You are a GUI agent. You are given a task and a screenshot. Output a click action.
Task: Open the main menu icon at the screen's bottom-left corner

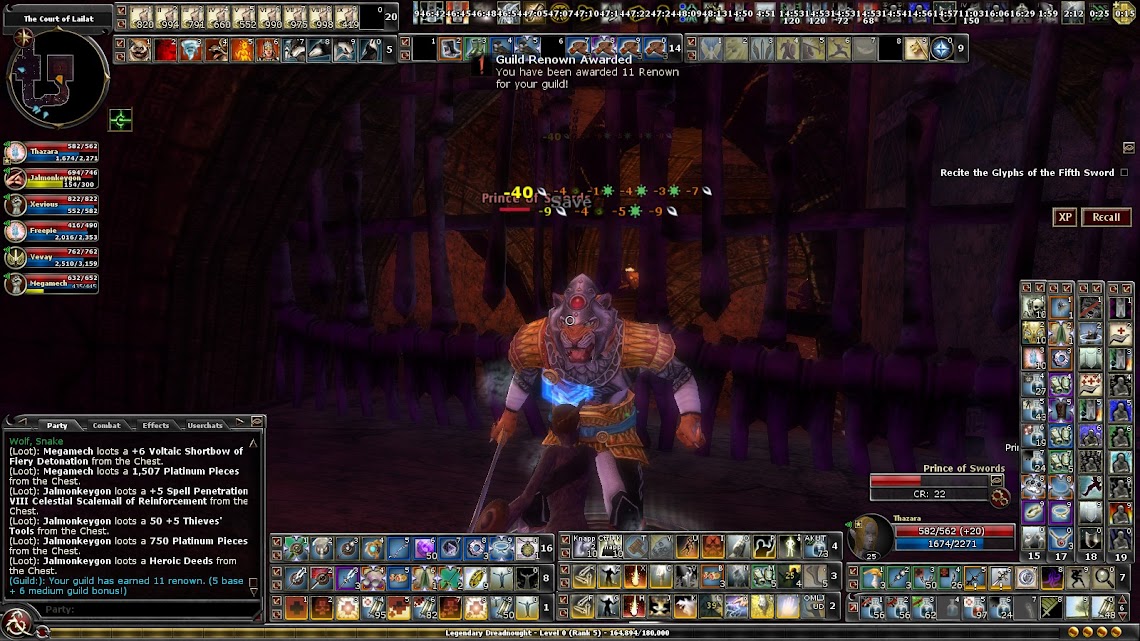point(16,624)
